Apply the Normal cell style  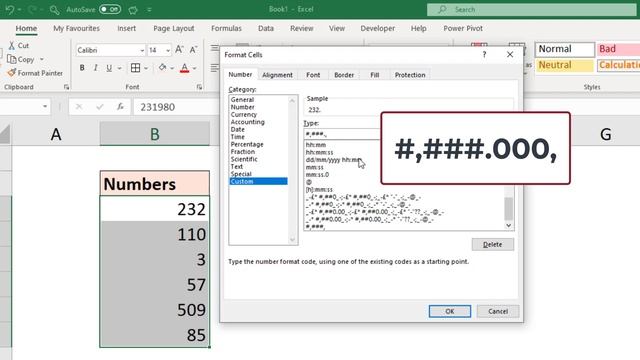(x=564, y=49)
